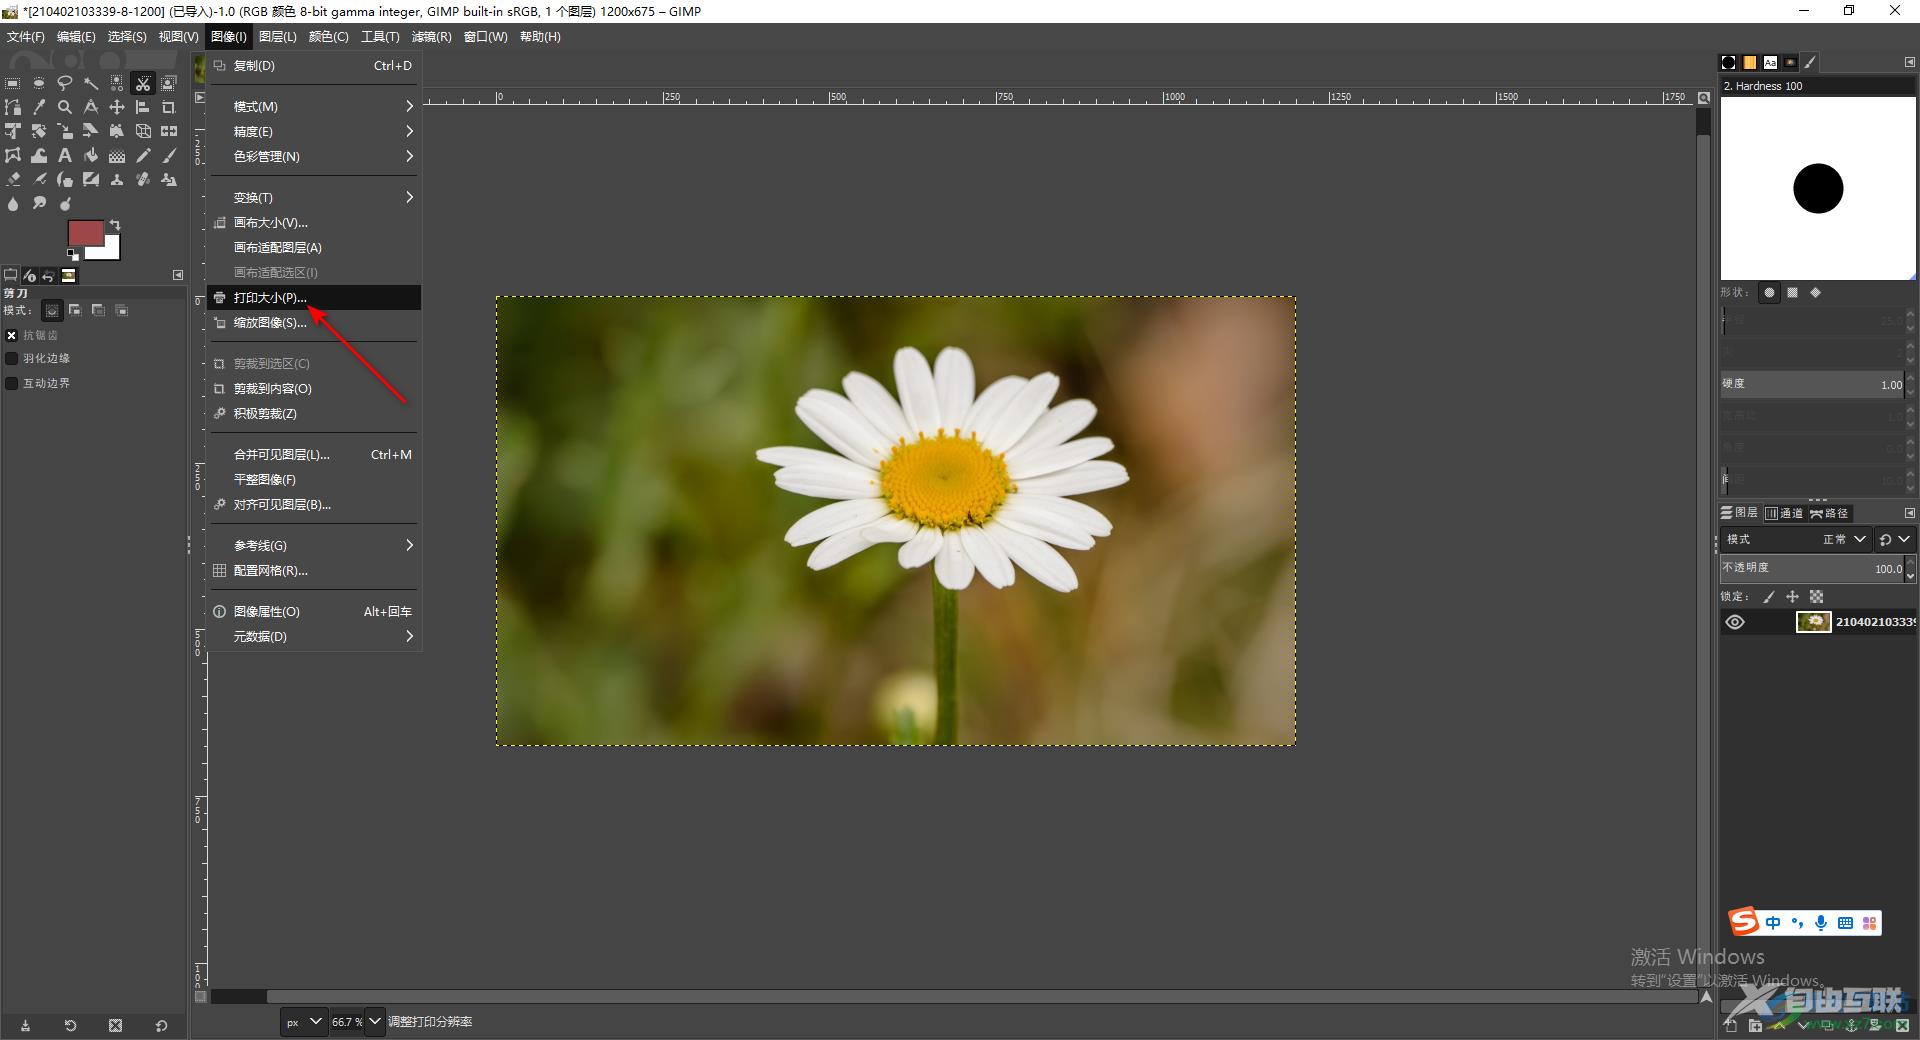Choose add to selection mode button

point(75,310)
